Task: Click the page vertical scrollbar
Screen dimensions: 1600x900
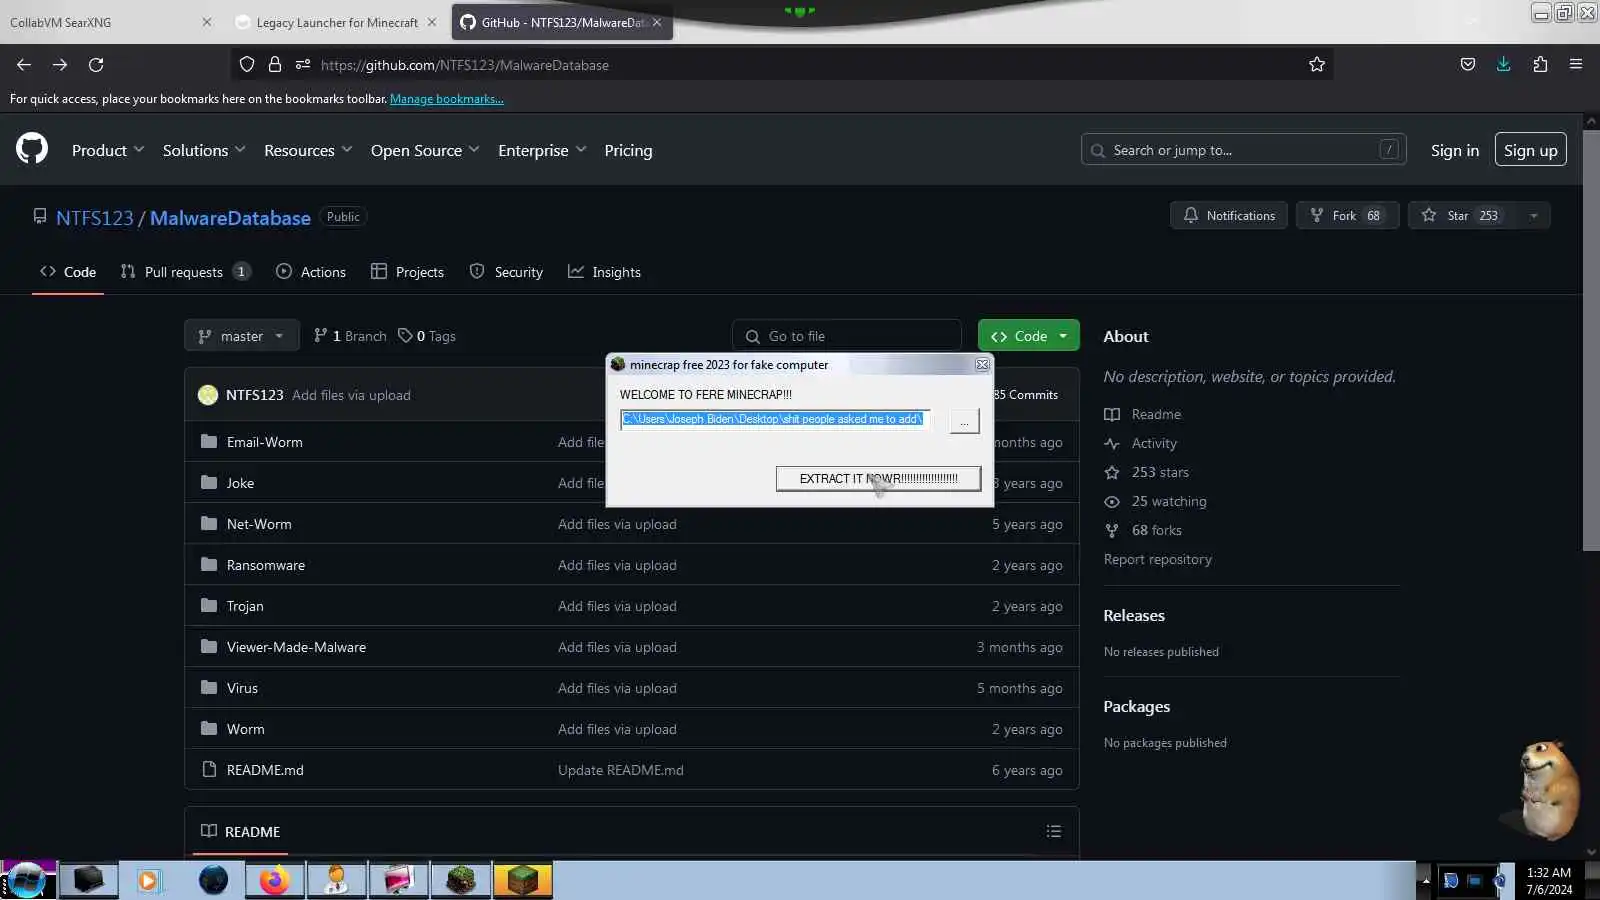Action: pyautogui.click(x=1591, y=340)
